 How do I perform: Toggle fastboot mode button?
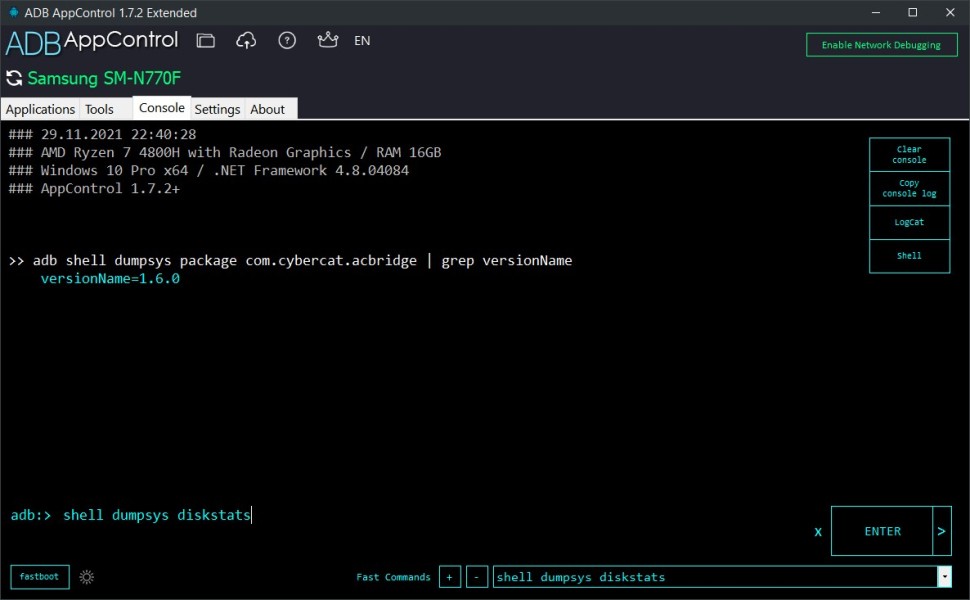[40, 577]
